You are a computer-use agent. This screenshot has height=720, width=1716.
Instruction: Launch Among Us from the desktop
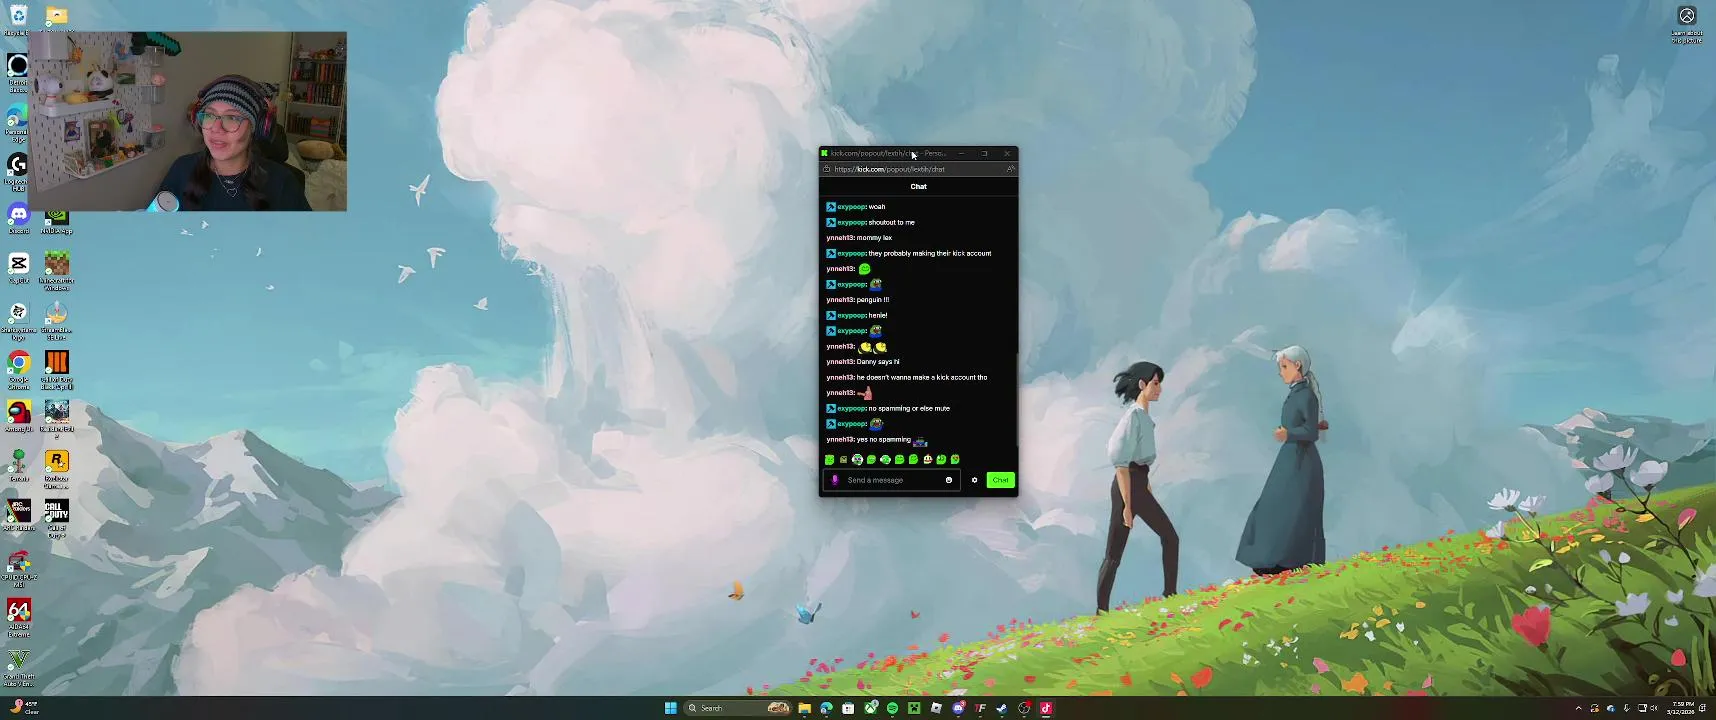point(18,416)
